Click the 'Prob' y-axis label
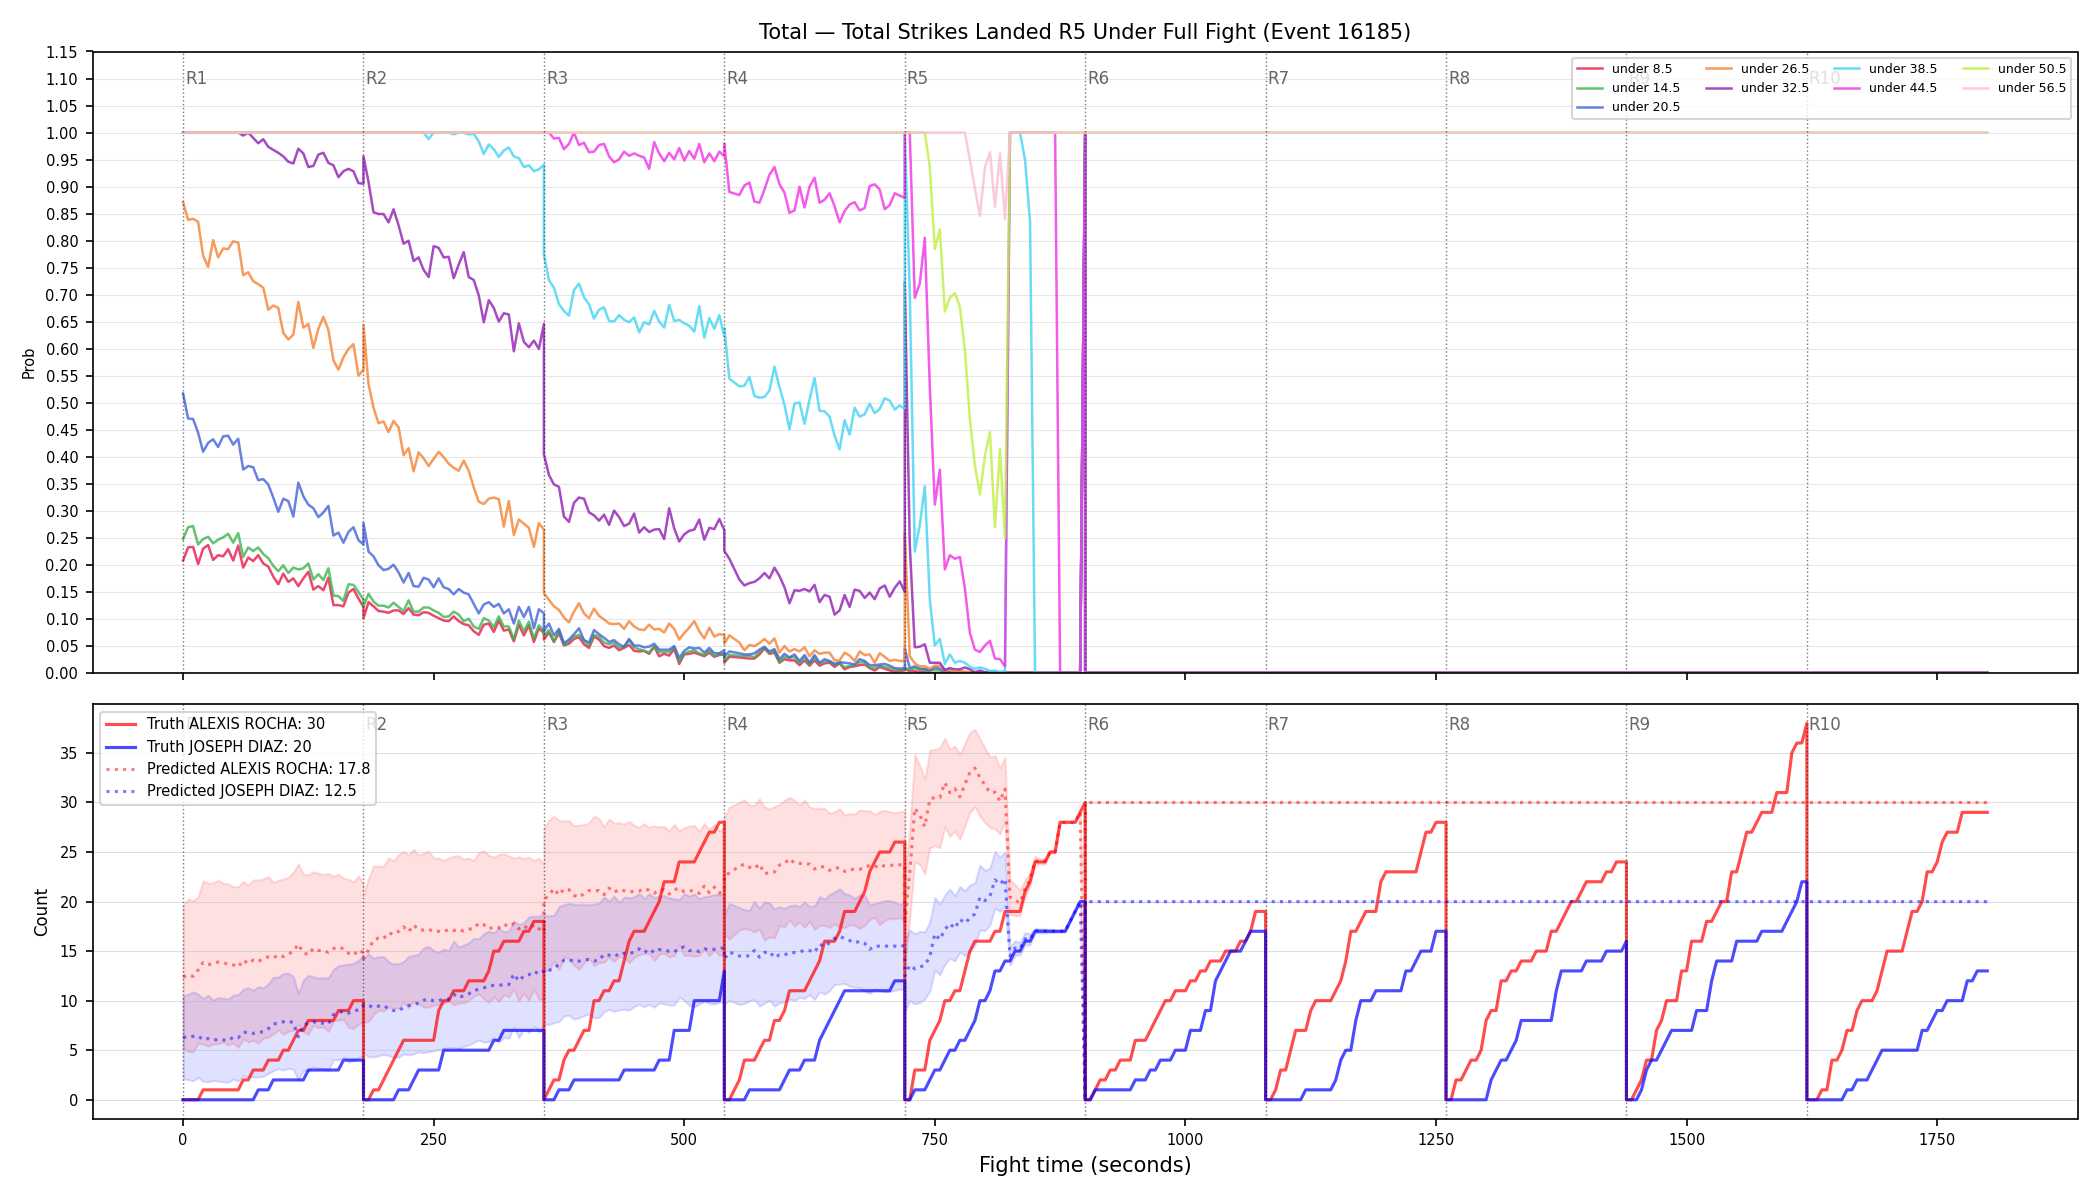This screenshot has width=2100, height=1200. pos(29,363)
